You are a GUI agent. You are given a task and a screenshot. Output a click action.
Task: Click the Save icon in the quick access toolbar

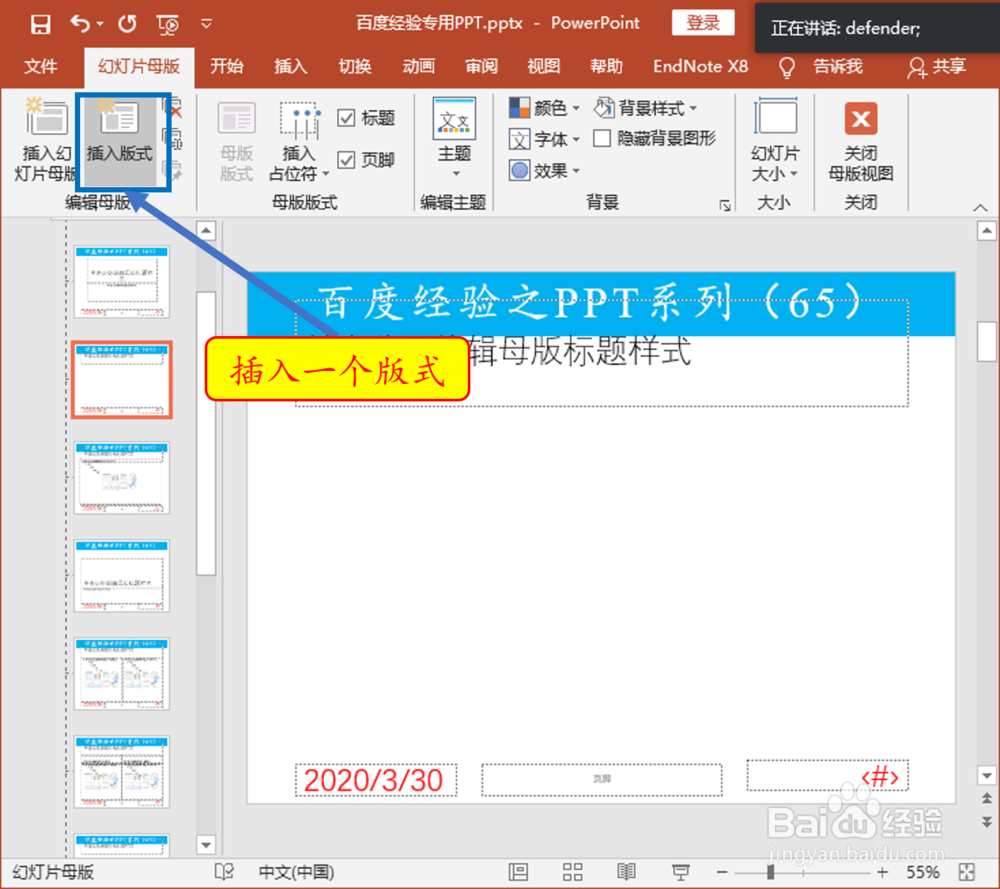pos(40,24)
